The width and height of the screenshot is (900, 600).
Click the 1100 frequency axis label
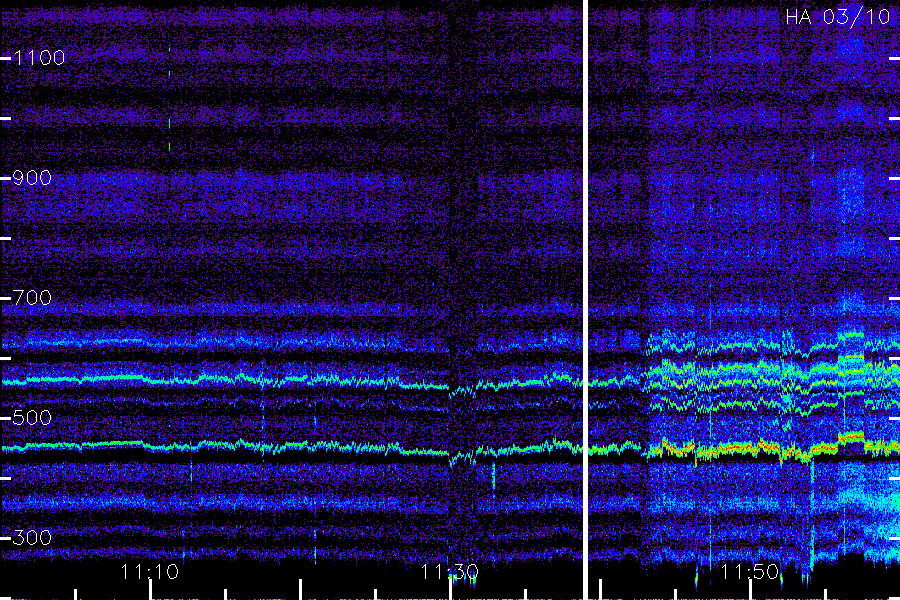[39, 58]
